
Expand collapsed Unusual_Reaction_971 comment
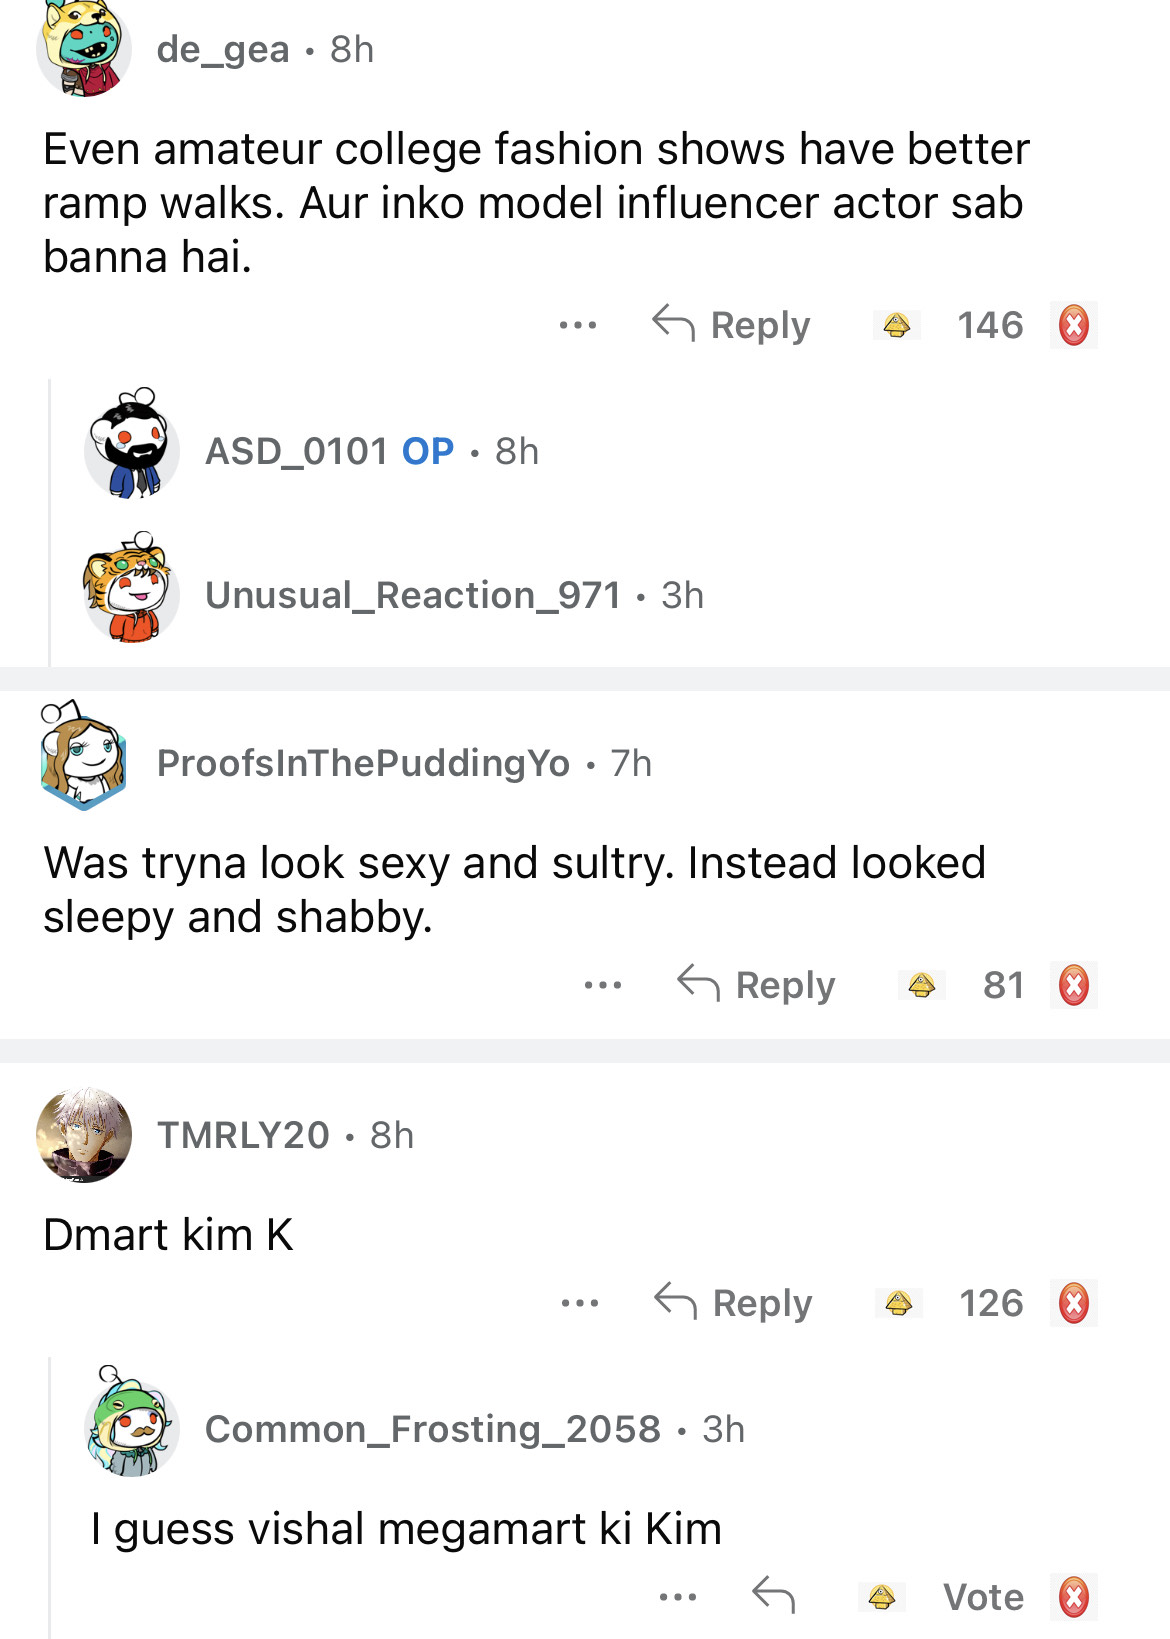[x=412, y=596]
